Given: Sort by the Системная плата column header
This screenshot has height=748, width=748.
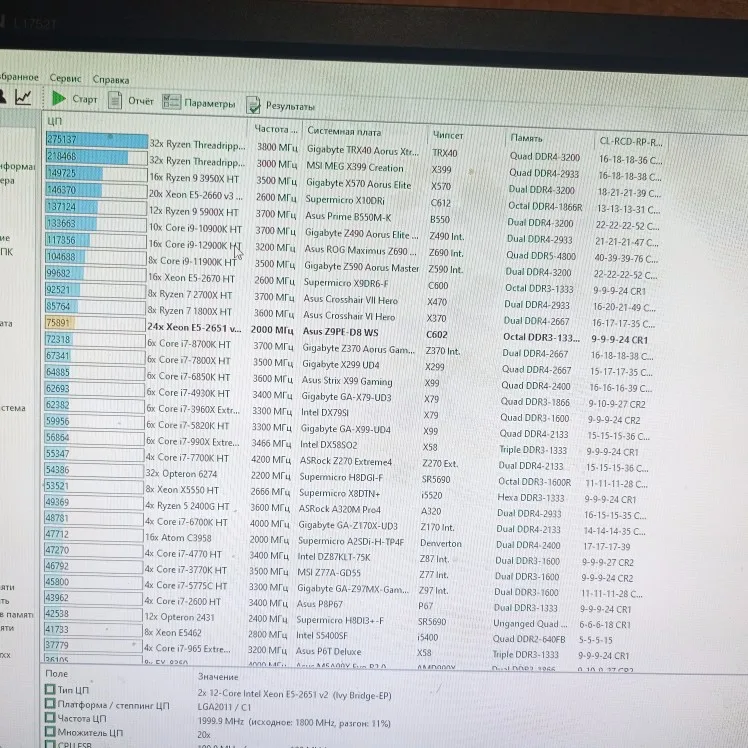Looking at the screenshot, I should coord(344,131).
